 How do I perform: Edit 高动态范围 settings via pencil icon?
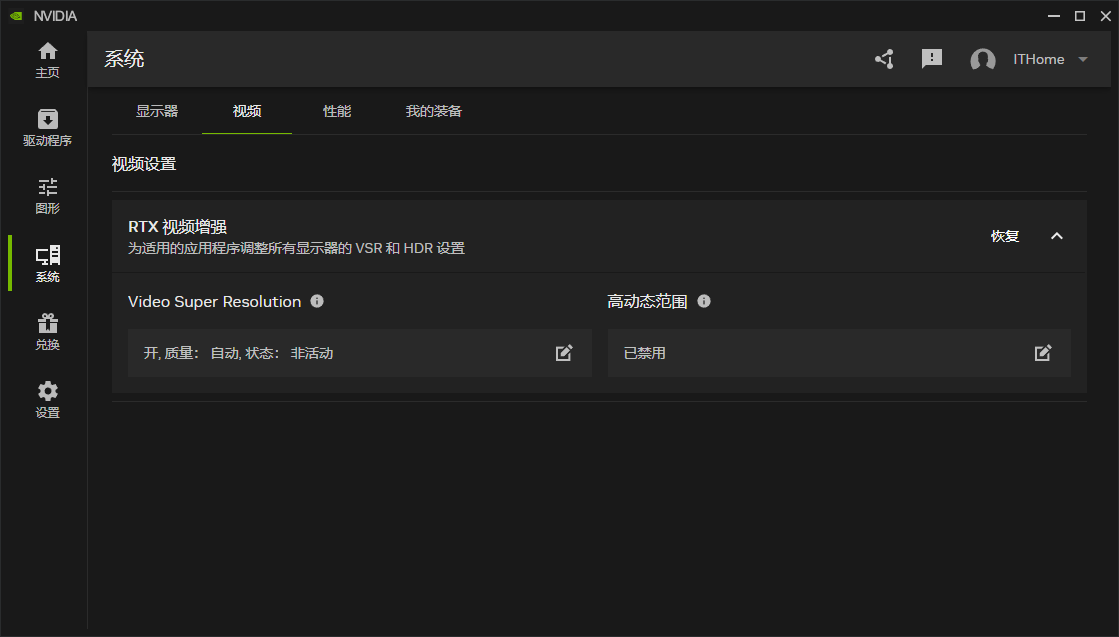pos(1043,353)
